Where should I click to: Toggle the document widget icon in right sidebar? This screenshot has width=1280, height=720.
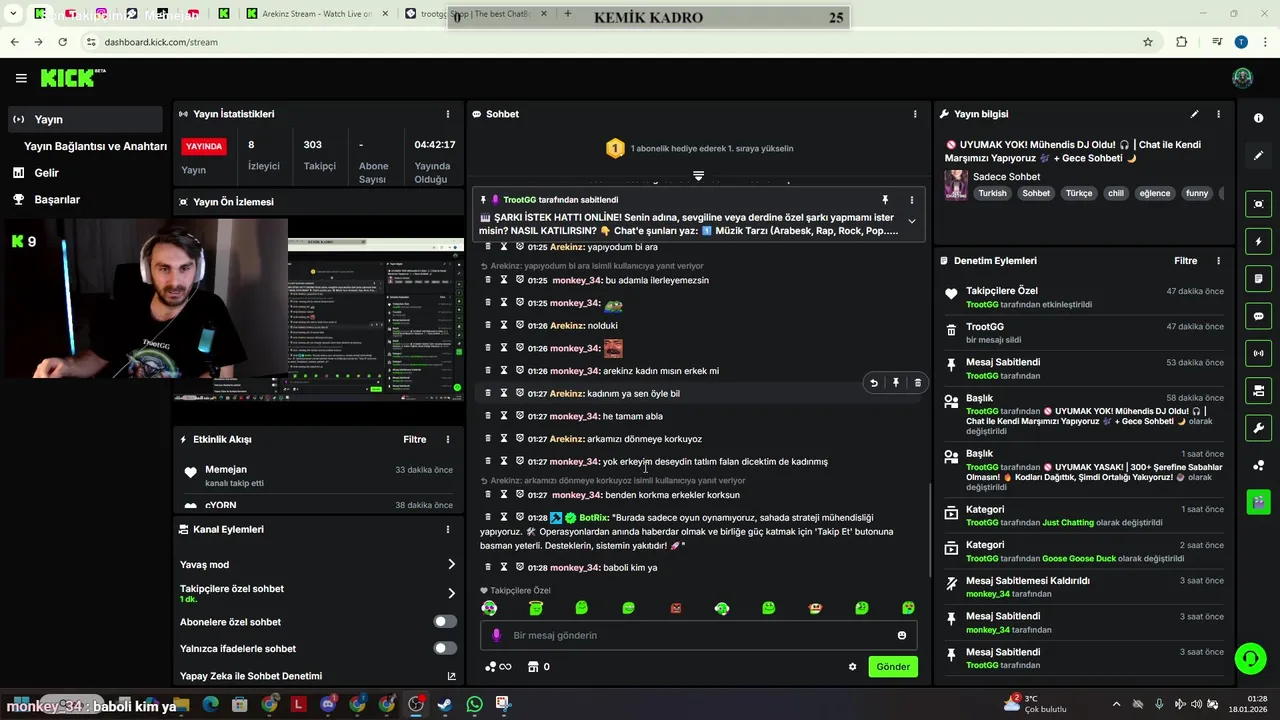[1258, 278]
